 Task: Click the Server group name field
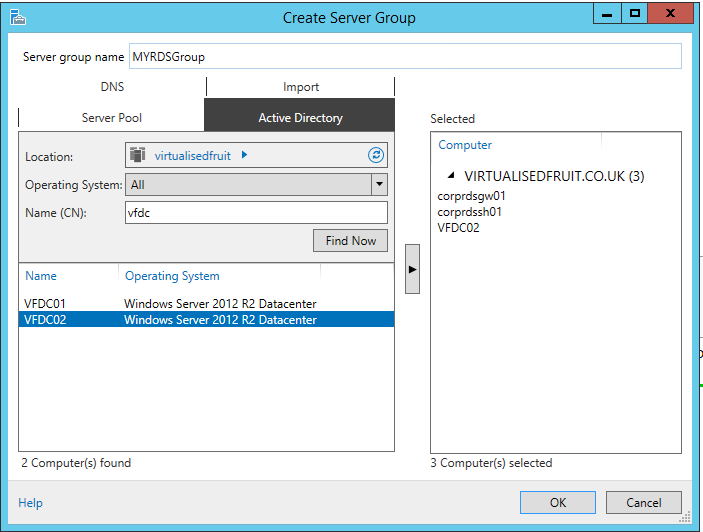click(405, 57)
